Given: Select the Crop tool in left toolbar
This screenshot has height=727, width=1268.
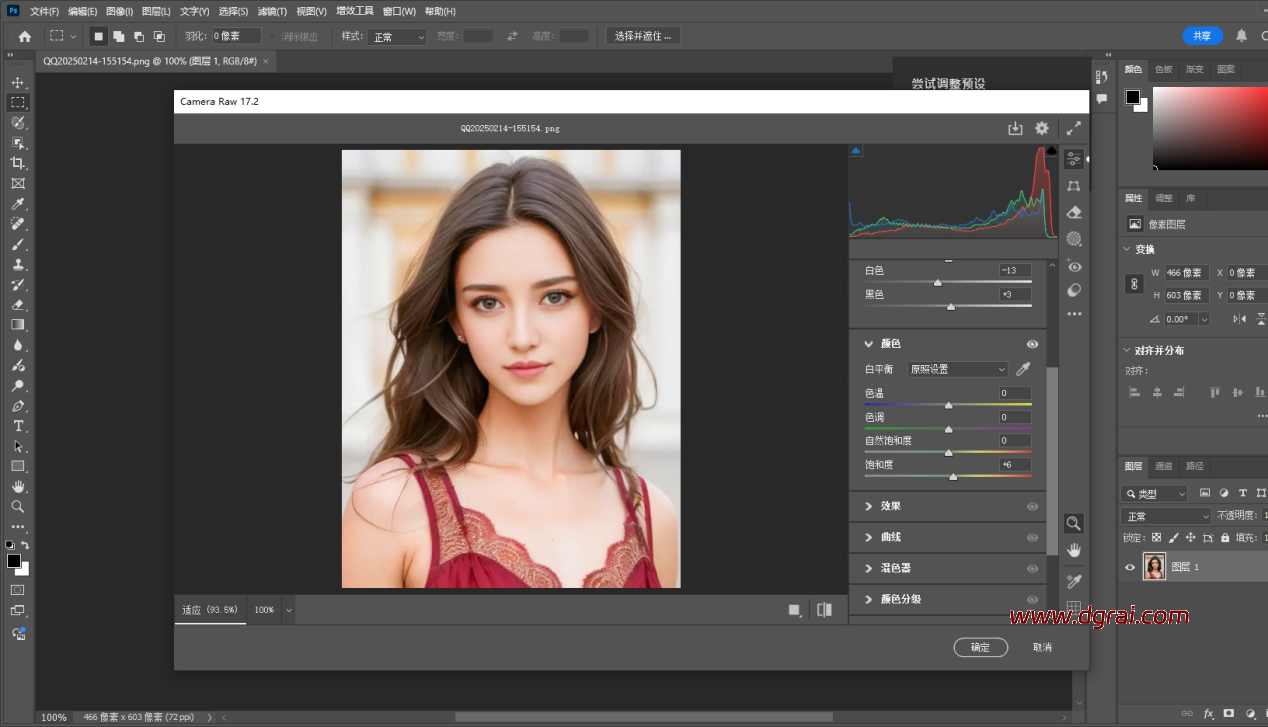Looking at the screenshot, I should point(17,163).
